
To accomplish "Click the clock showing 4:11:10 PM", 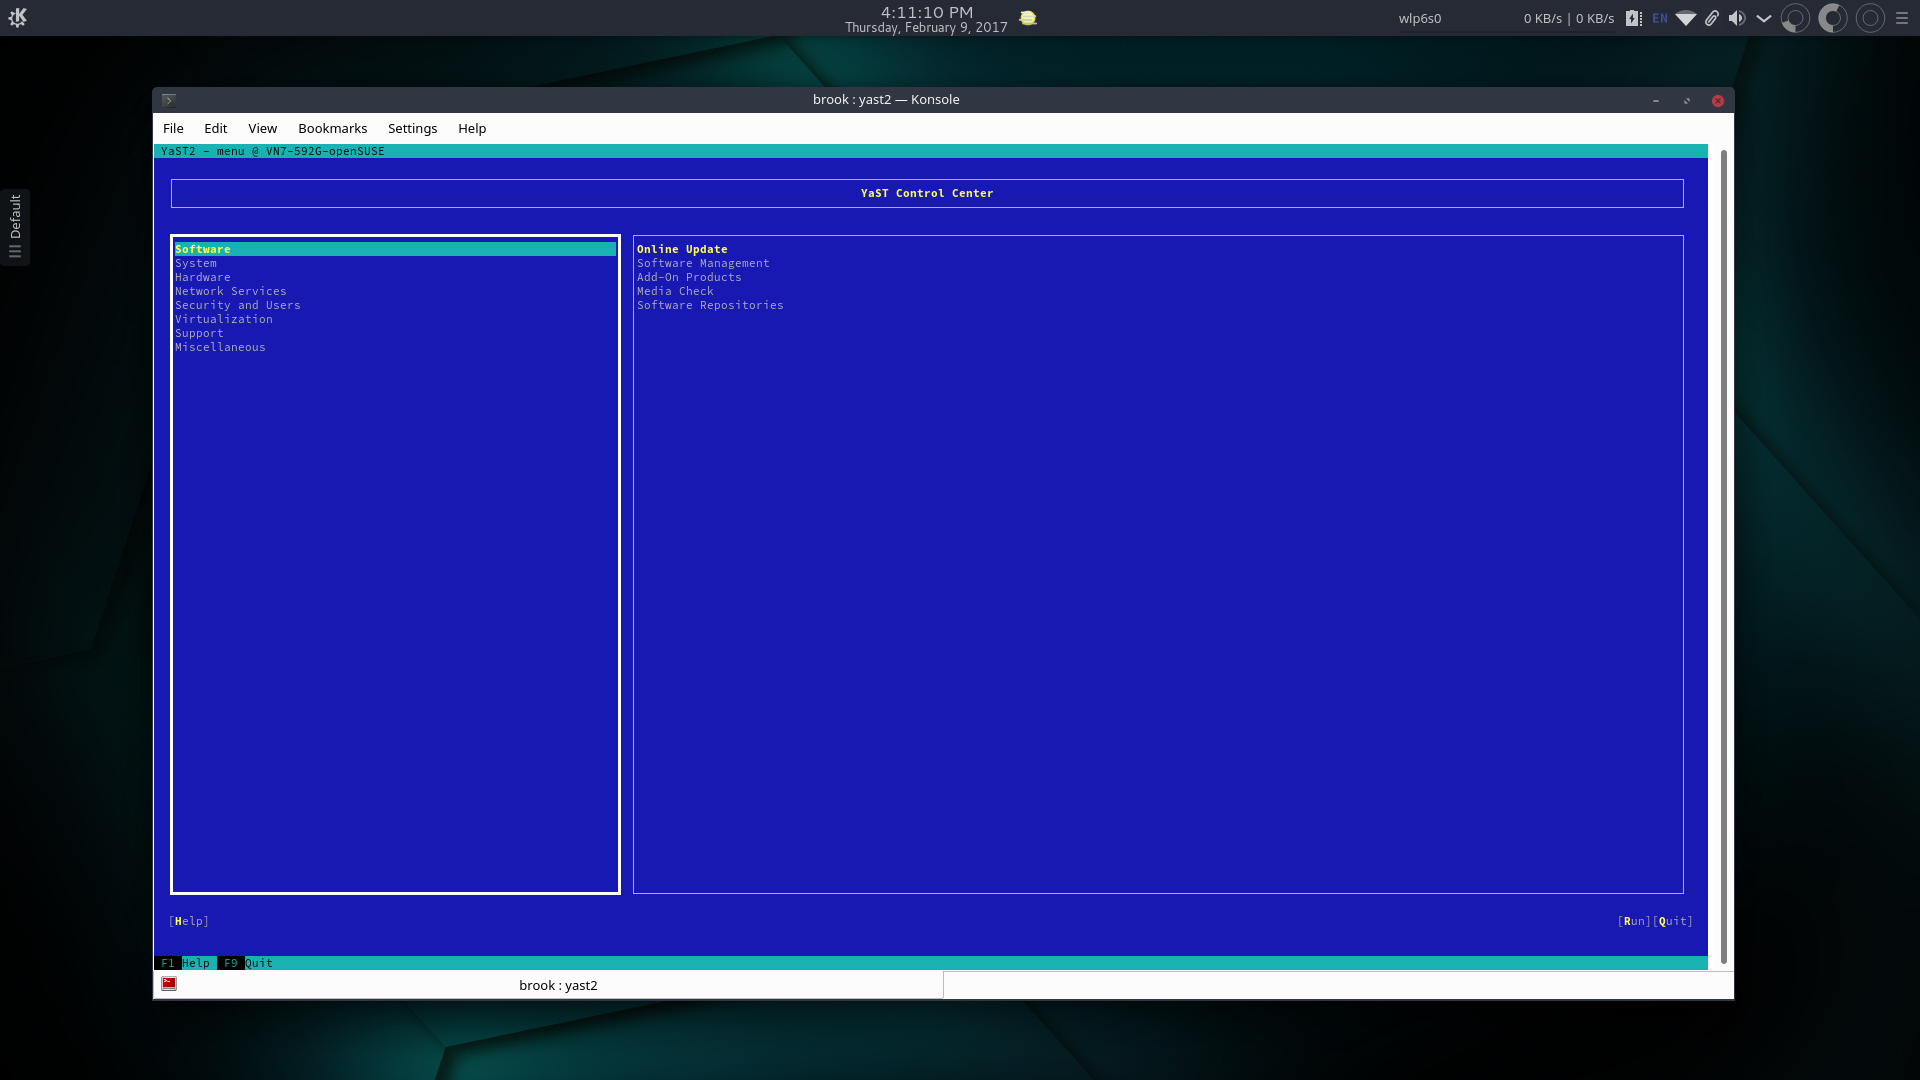I will pos(926,13).
